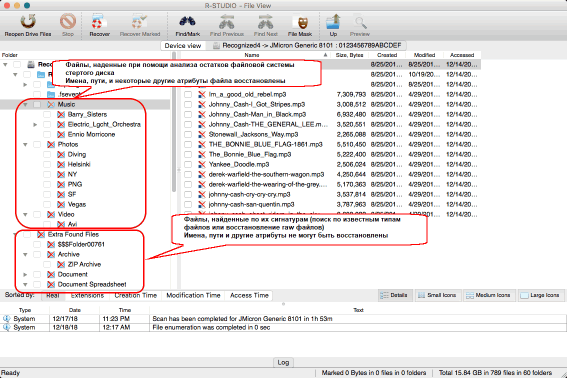The width and height of the screenshot is (567, 378).
Task: Click the Im_a_good_old_rebel.mp3 file icon
Action: pyautogui.click(x=202, y=94)
